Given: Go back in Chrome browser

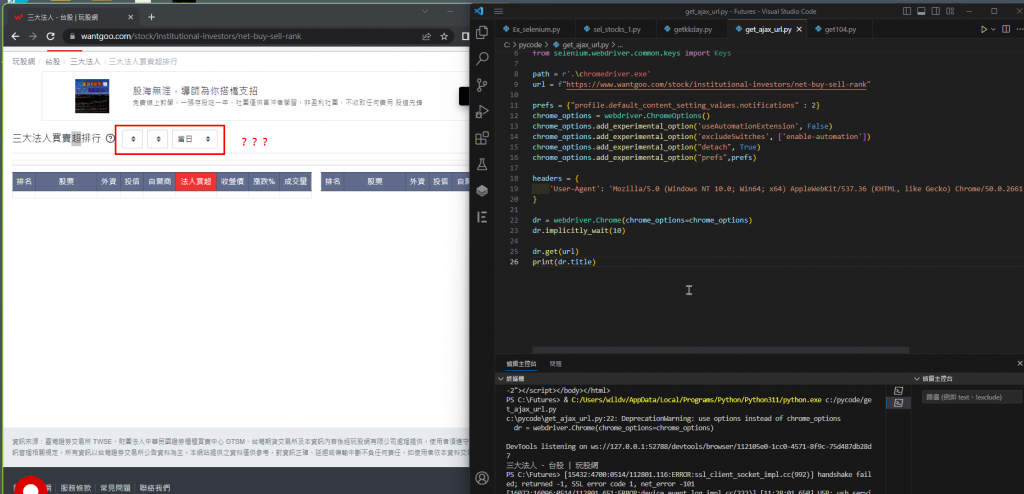Looking at the screenshot, I should [16, 37].
